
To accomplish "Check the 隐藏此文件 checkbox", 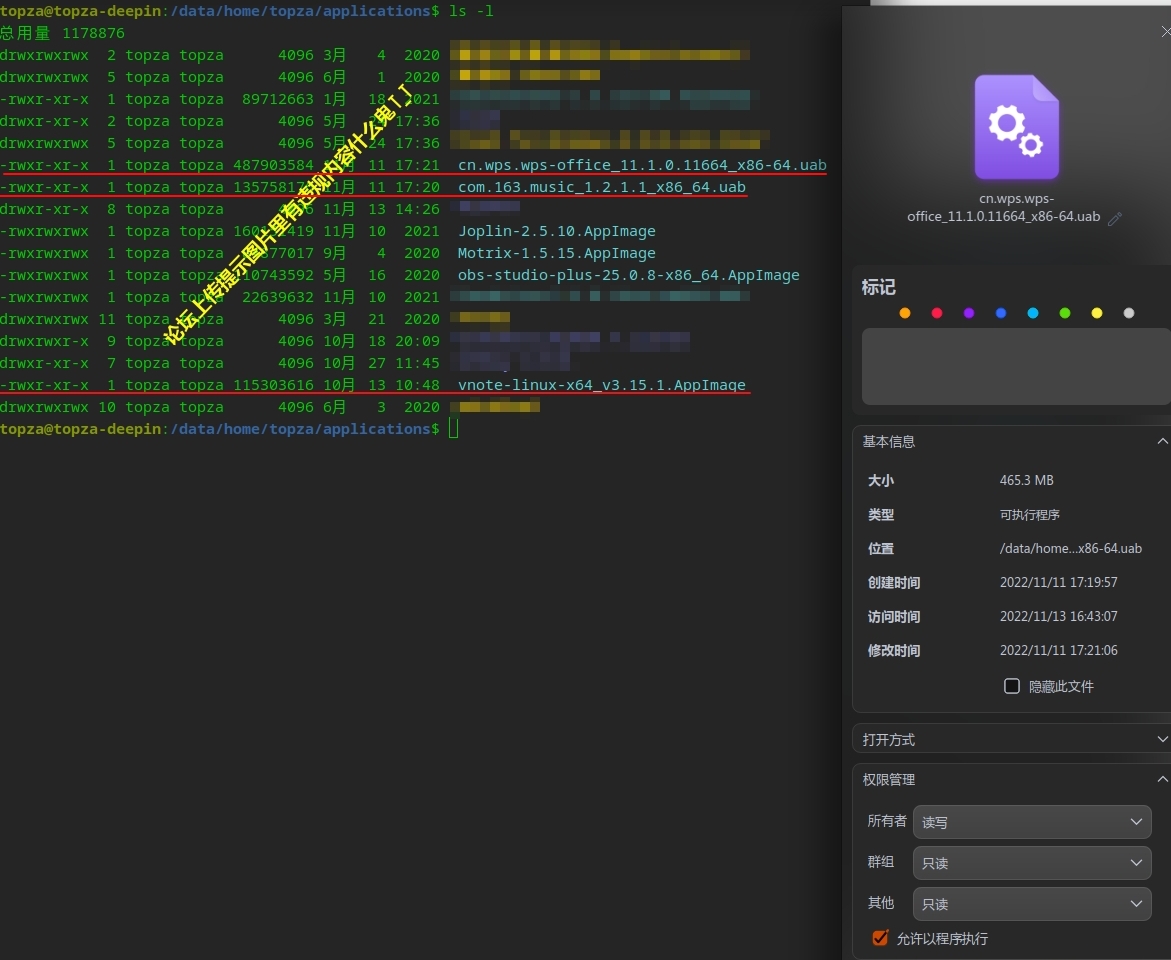I will coord(1012,686).
